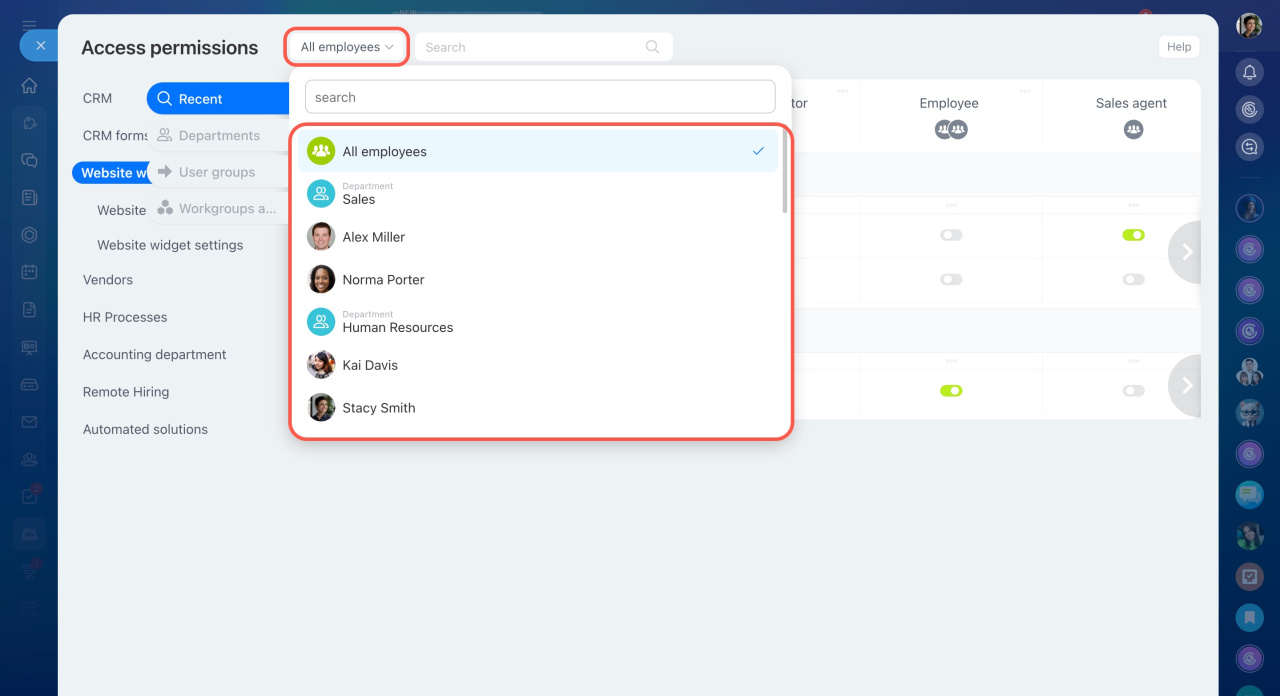Open the calendar icon in left sidebar
The height and width of the screenshot is (696, 1280).
coord(30,272)
